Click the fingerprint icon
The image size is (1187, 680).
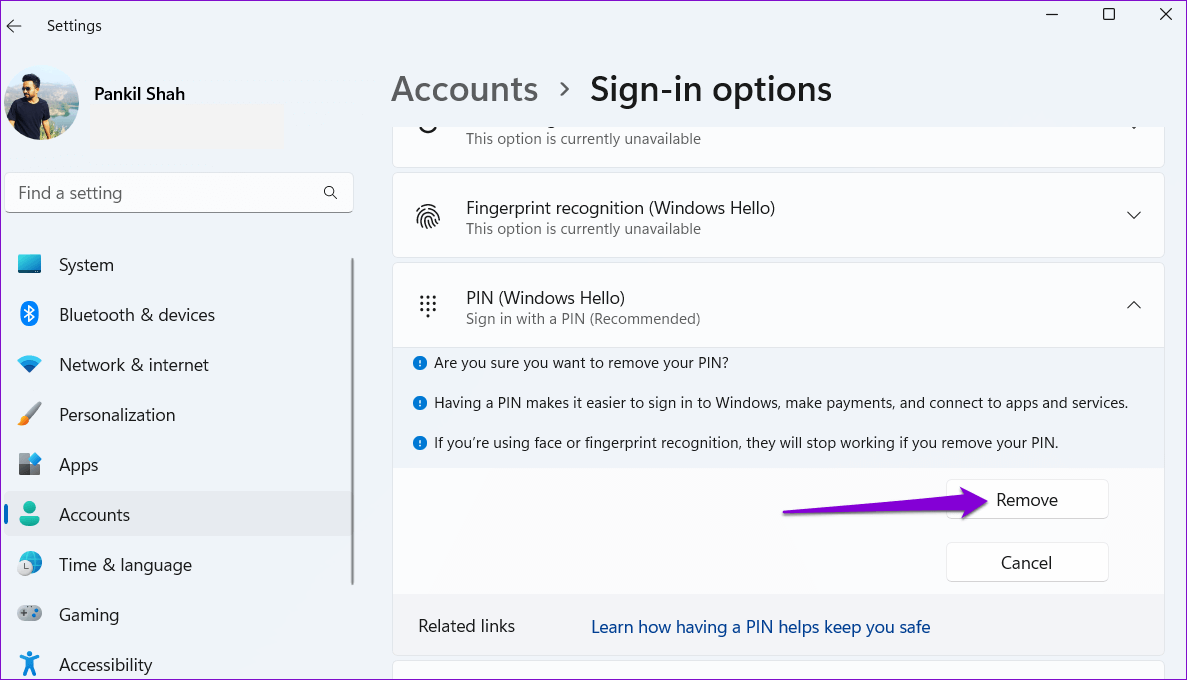428,217
